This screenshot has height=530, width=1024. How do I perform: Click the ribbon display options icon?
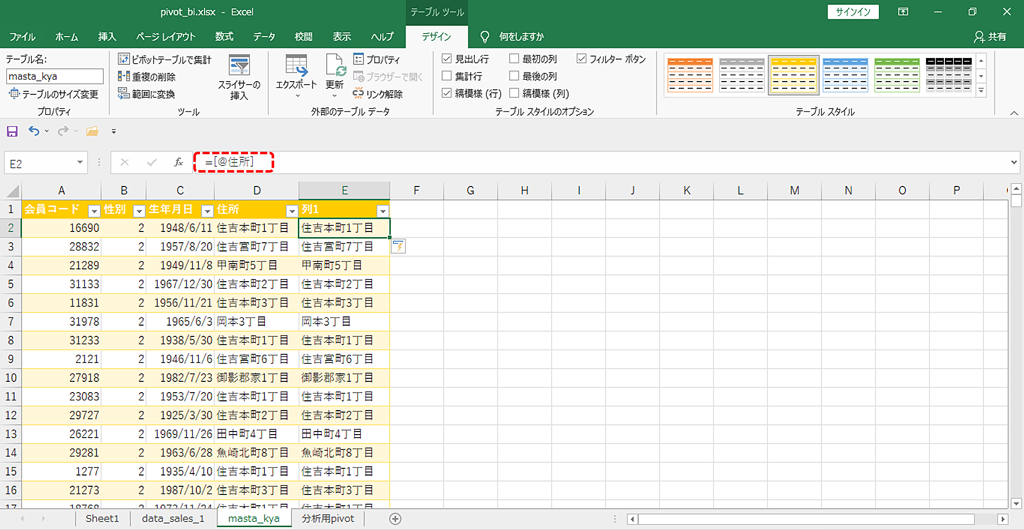(903, 12)
